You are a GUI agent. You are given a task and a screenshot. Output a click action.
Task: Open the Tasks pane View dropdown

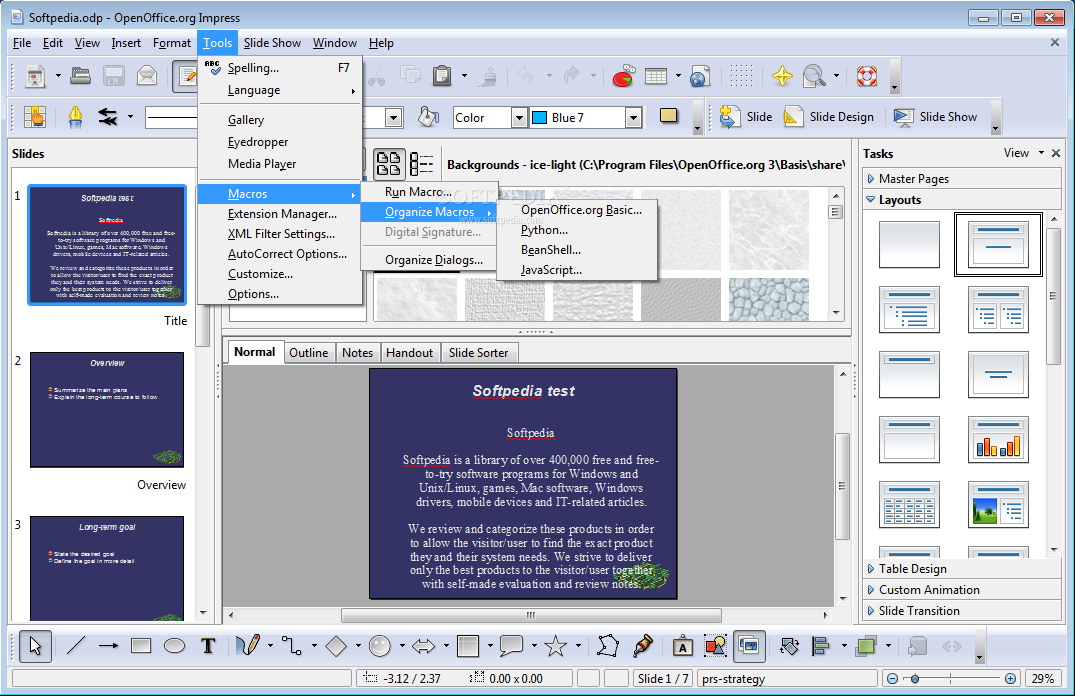pos(1024,153)
